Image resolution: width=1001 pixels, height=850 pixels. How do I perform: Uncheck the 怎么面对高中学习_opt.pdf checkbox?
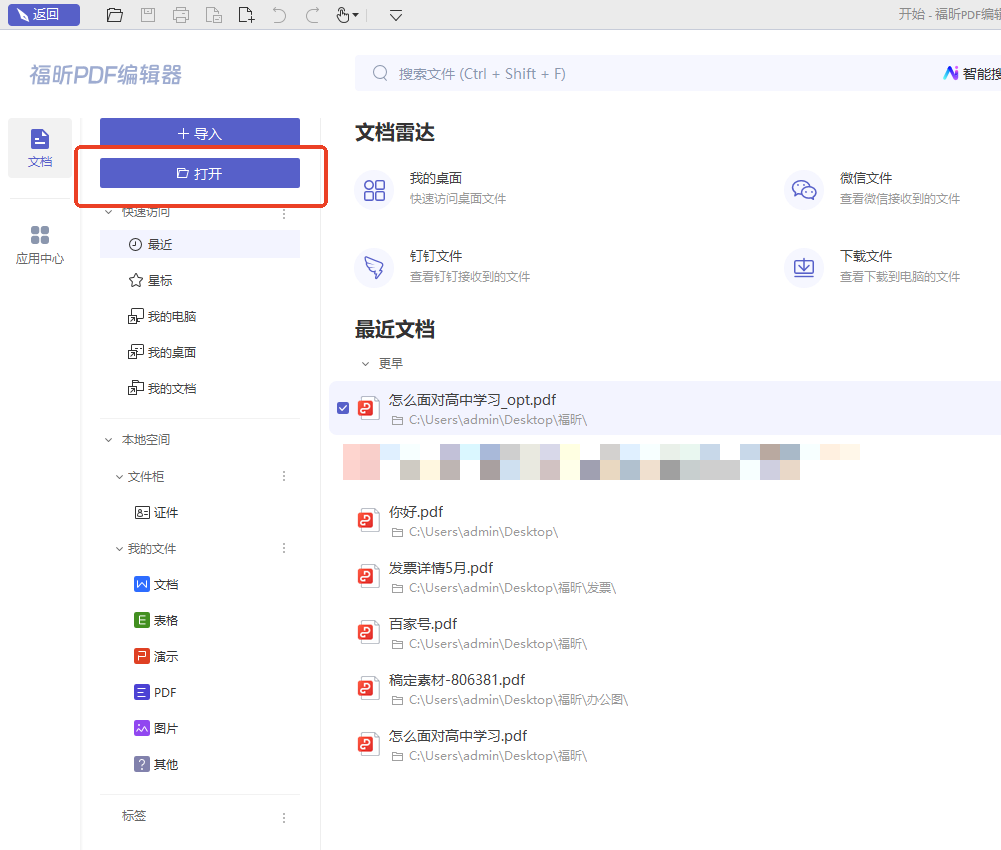pos(343,408)
